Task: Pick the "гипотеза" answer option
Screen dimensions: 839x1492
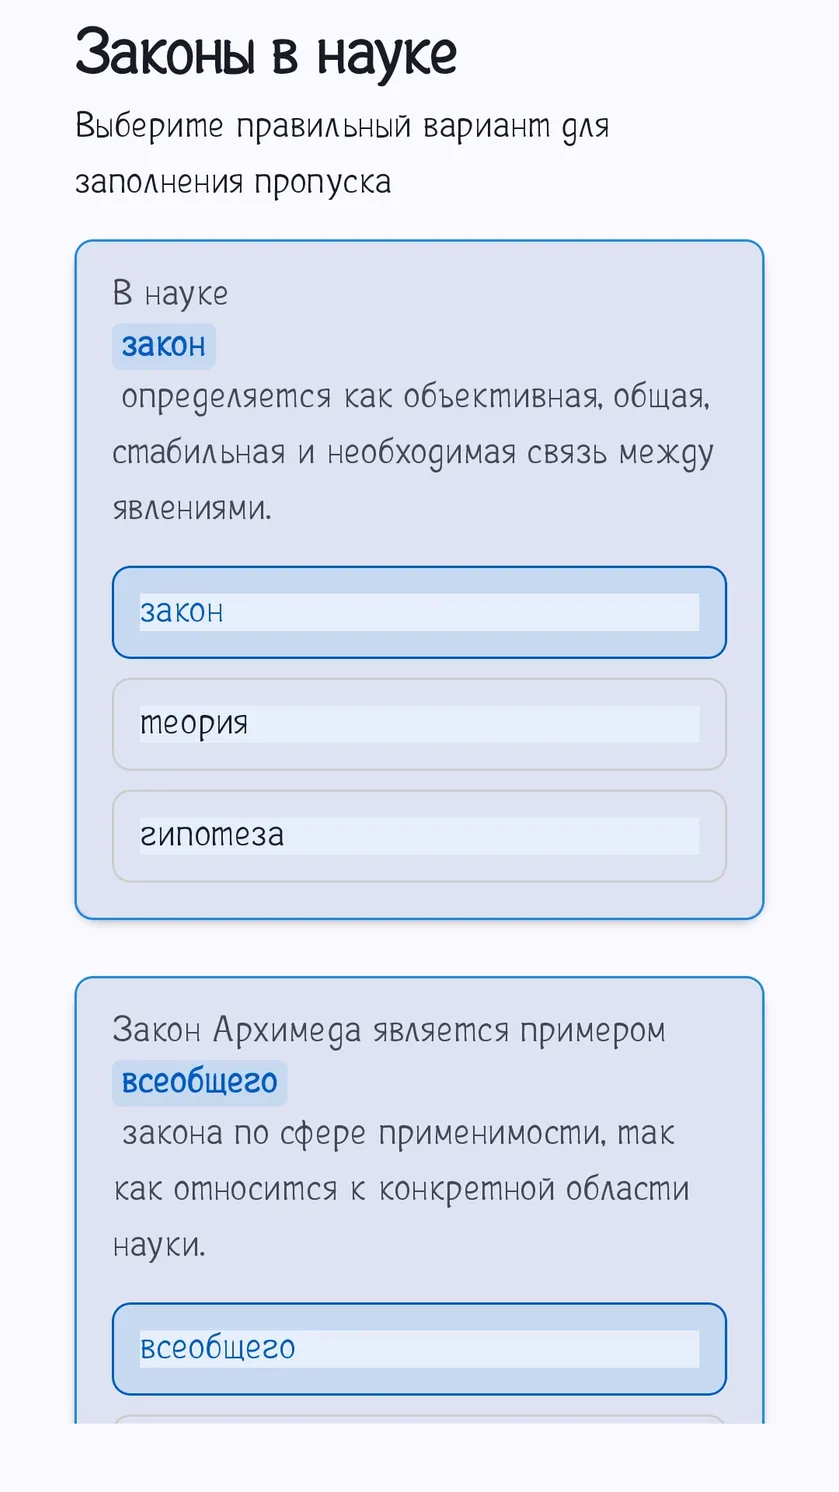Action: pos(419,836)
